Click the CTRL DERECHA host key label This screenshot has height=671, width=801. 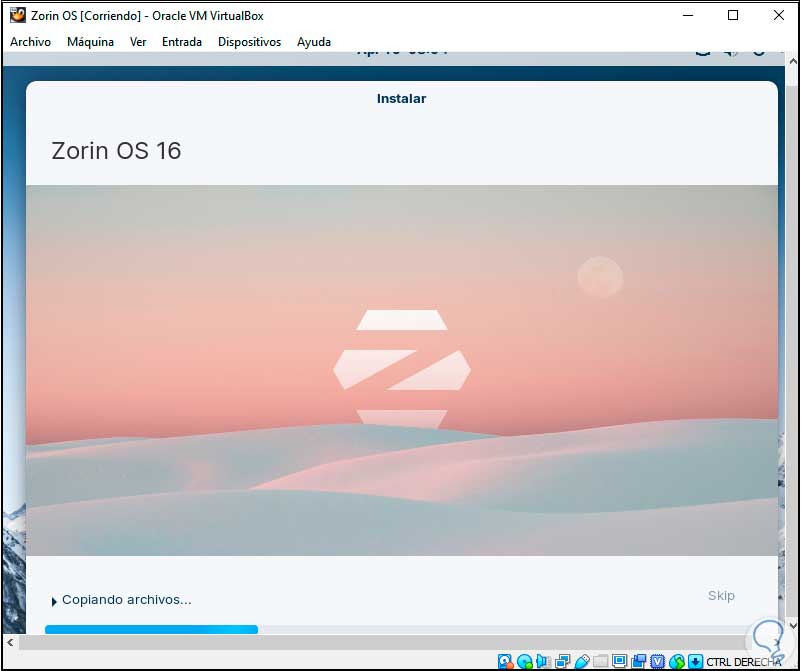[743, 662]
